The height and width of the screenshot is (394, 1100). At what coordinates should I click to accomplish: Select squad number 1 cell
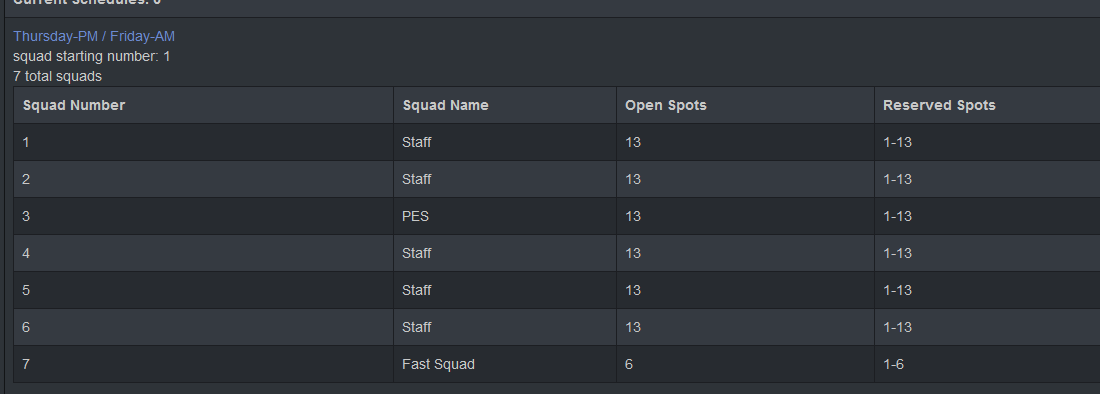(203, 142)
